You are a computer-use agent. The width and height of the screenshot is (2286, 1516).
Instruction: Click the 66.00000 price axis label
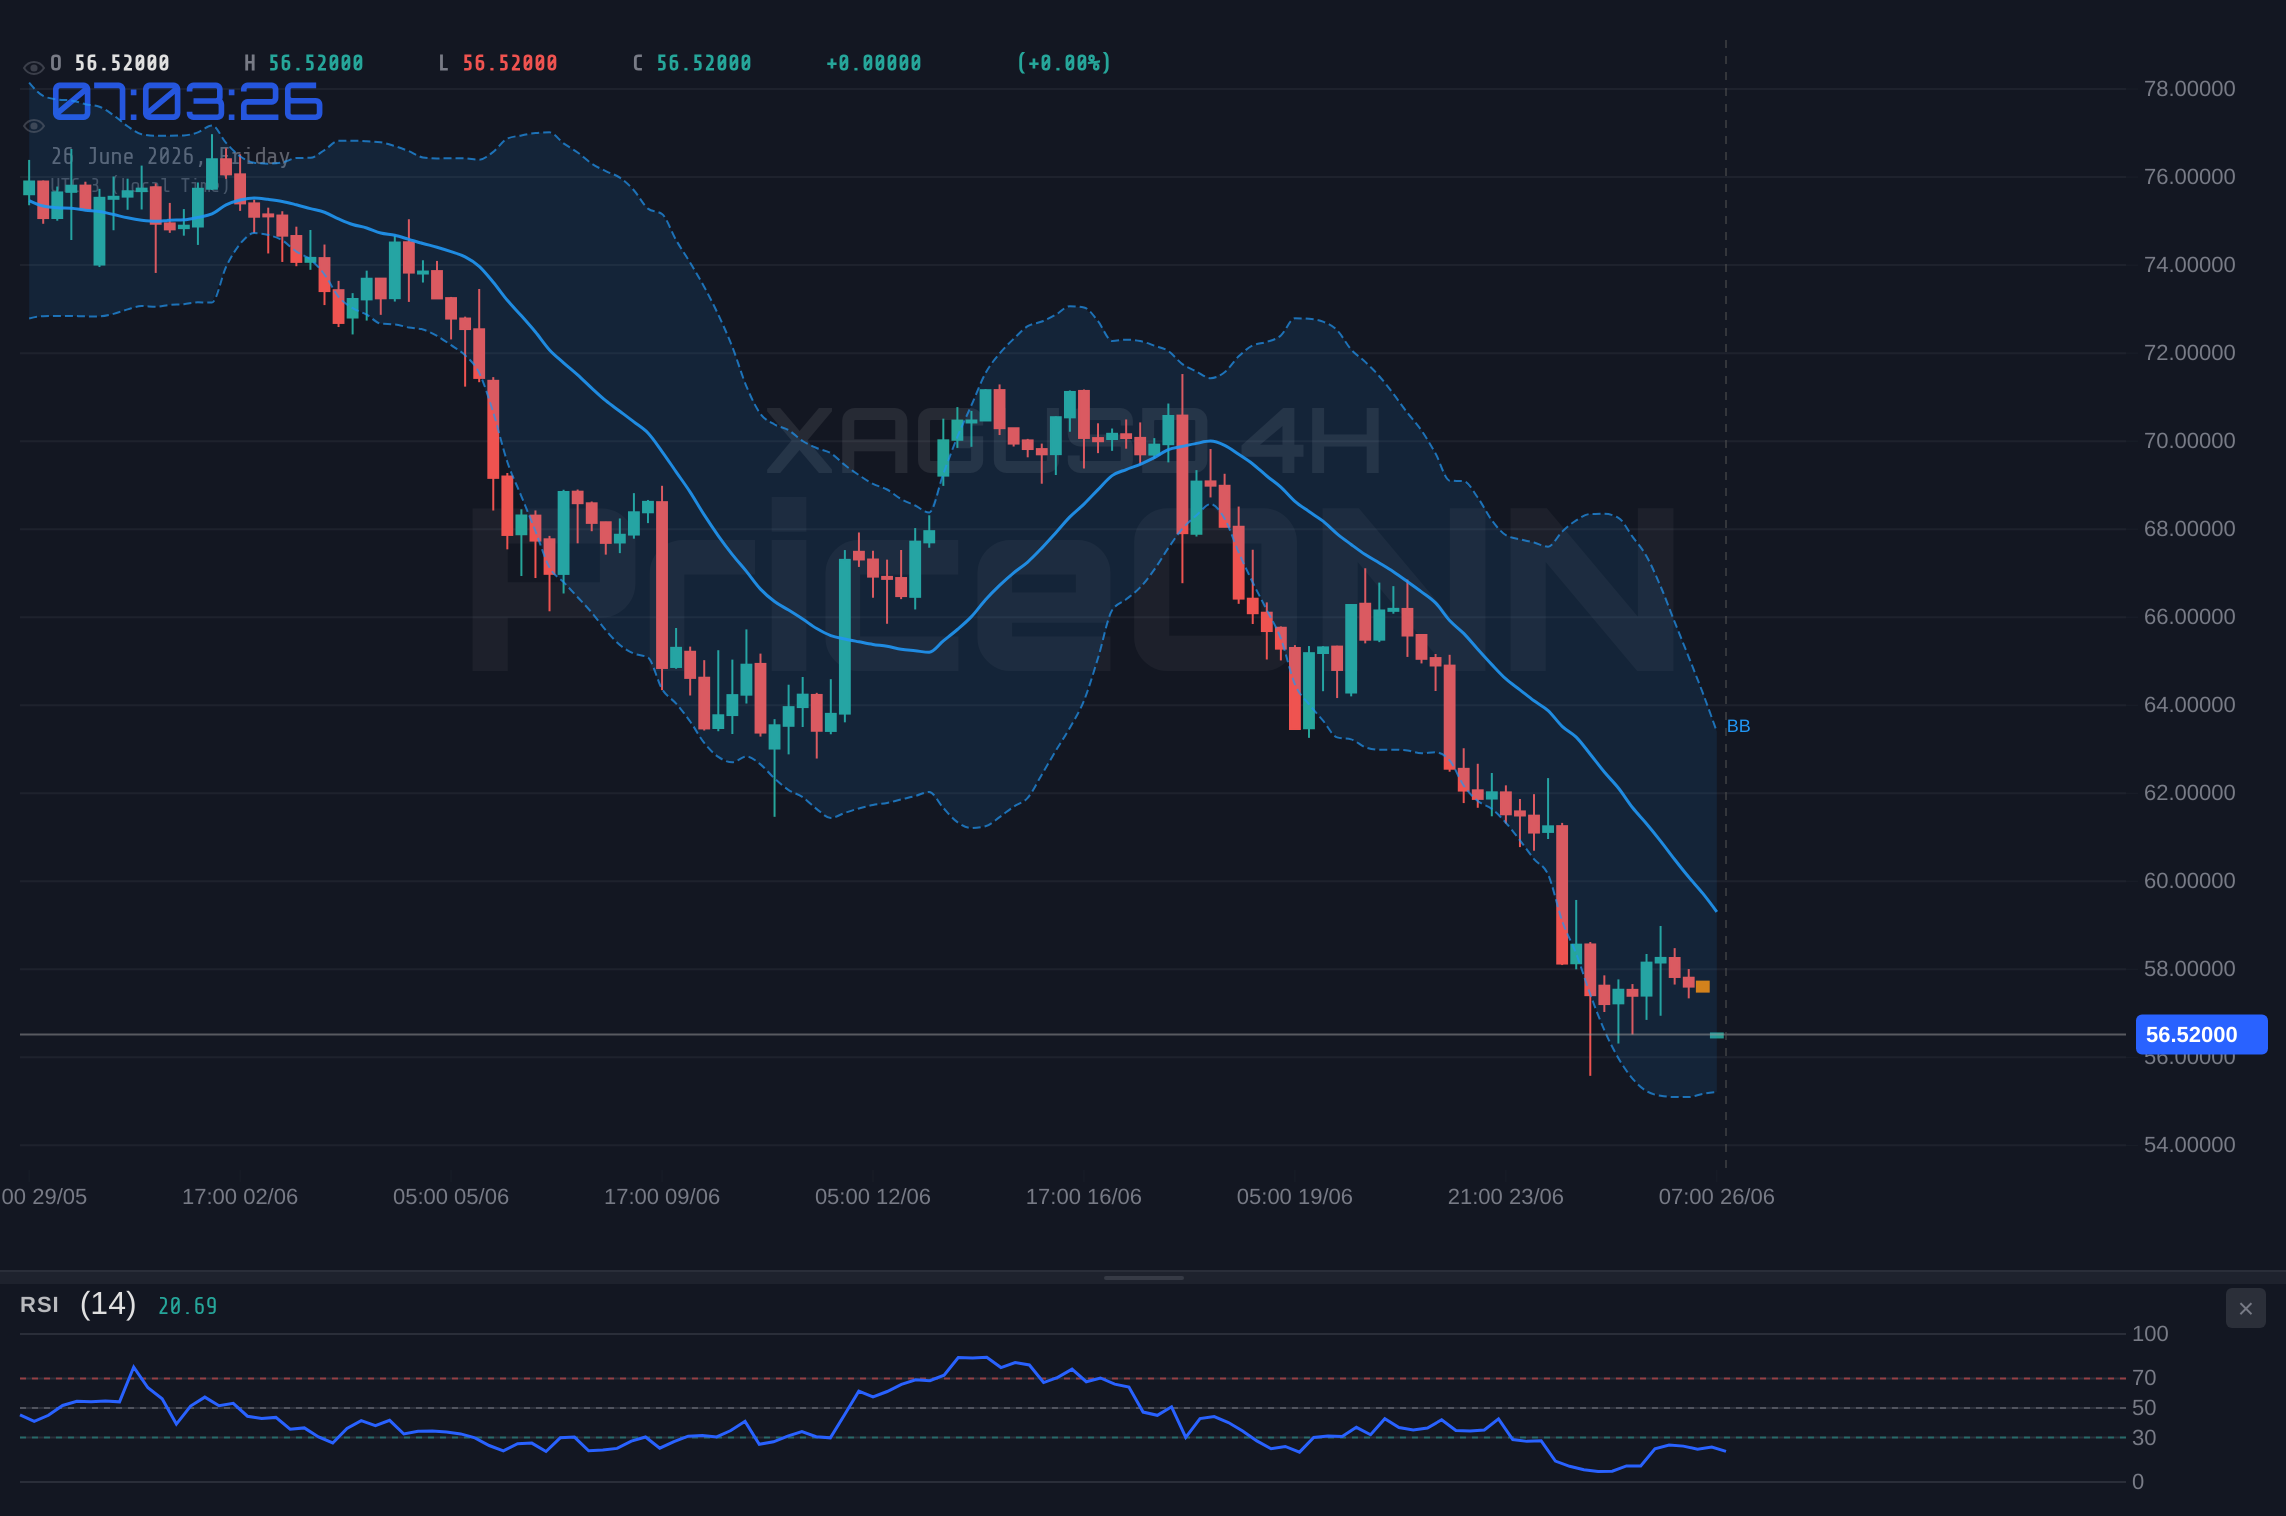click(2189, 617)
